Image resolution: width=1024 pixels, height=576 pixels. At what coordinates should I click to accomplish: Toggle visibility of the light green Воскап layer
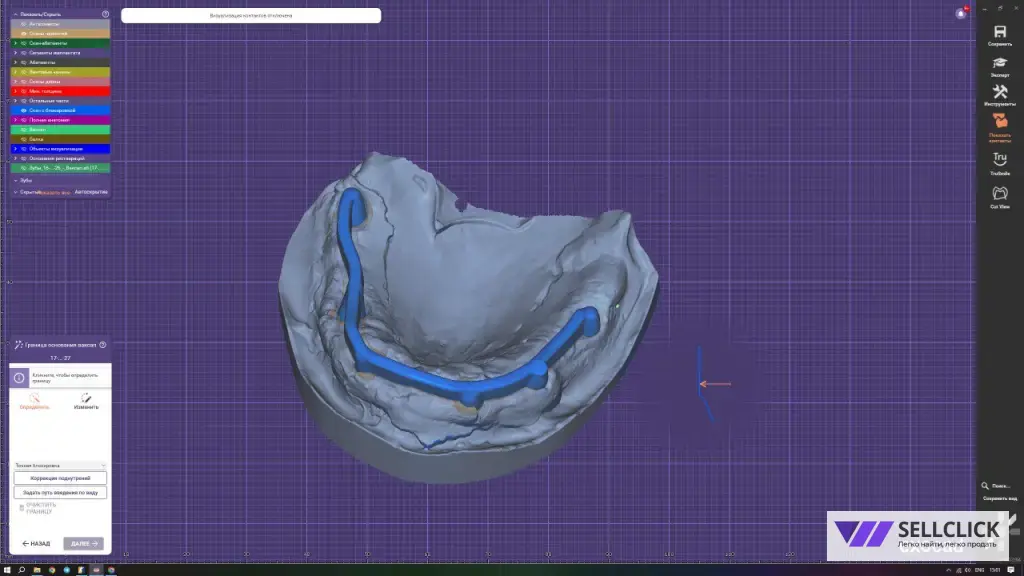pos(23,130)
